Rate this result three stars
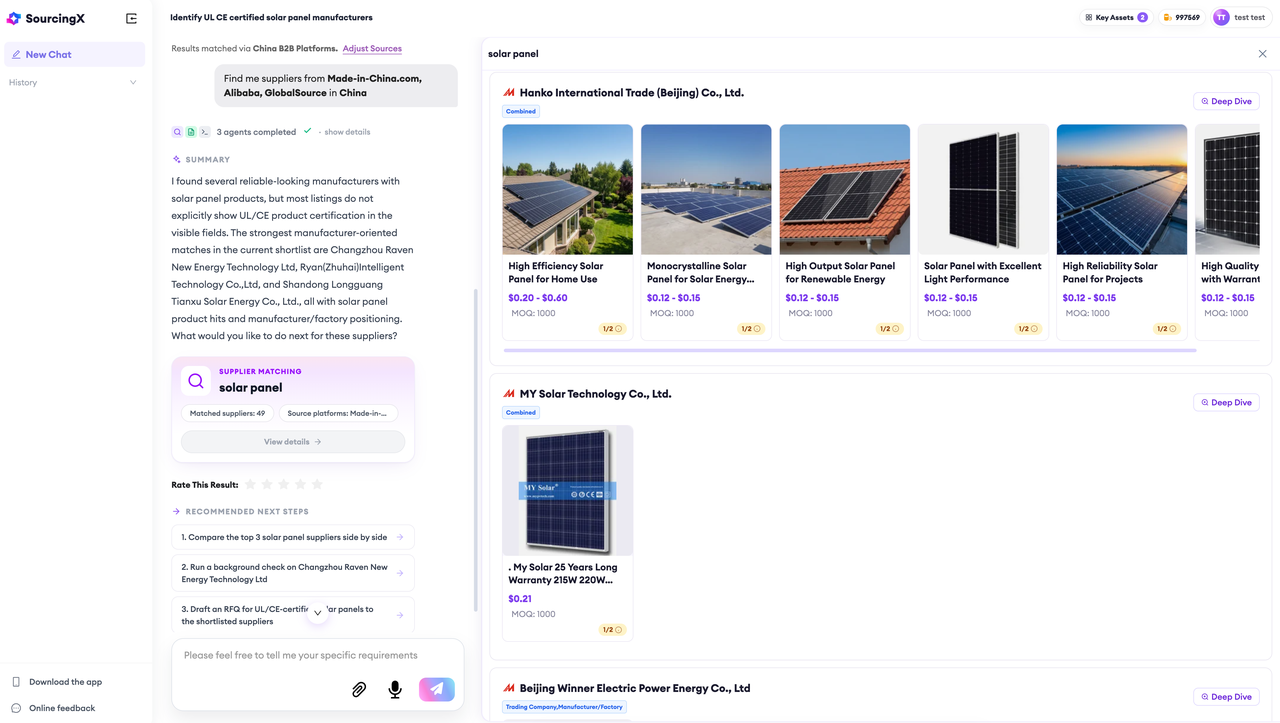The image size is (1280, 723). pos(284,484)
